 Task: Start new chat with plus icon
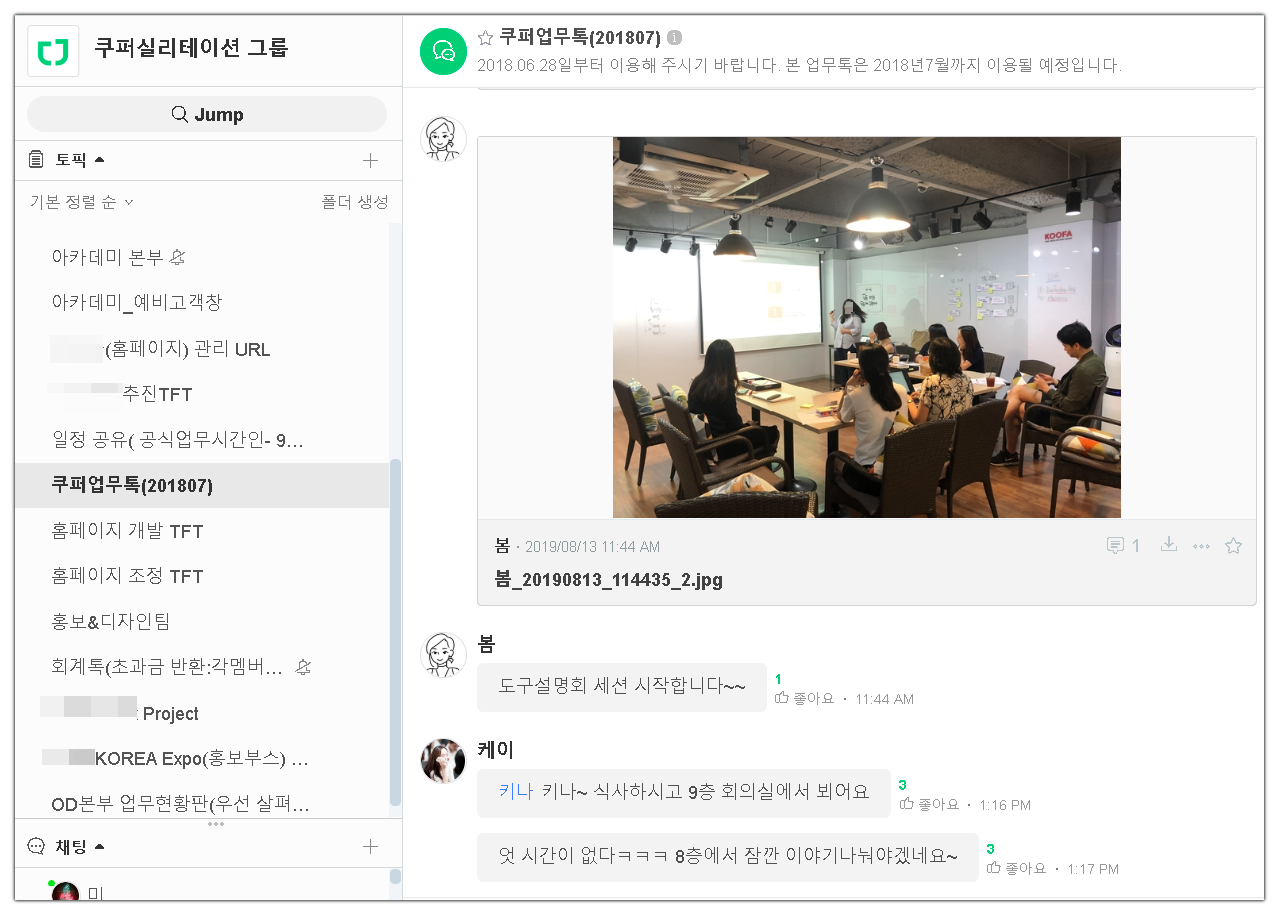370,847
